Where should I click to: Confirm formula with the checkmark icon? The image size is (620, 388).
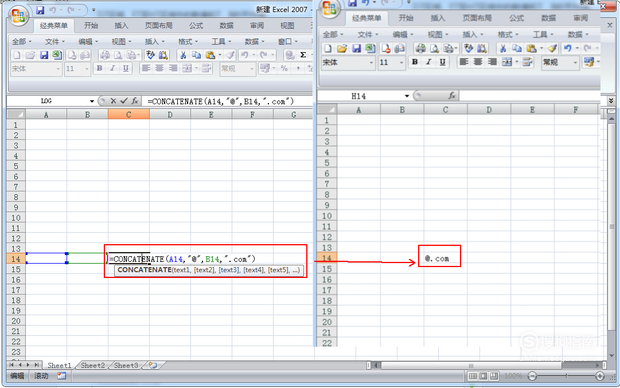tap(124, 101)
